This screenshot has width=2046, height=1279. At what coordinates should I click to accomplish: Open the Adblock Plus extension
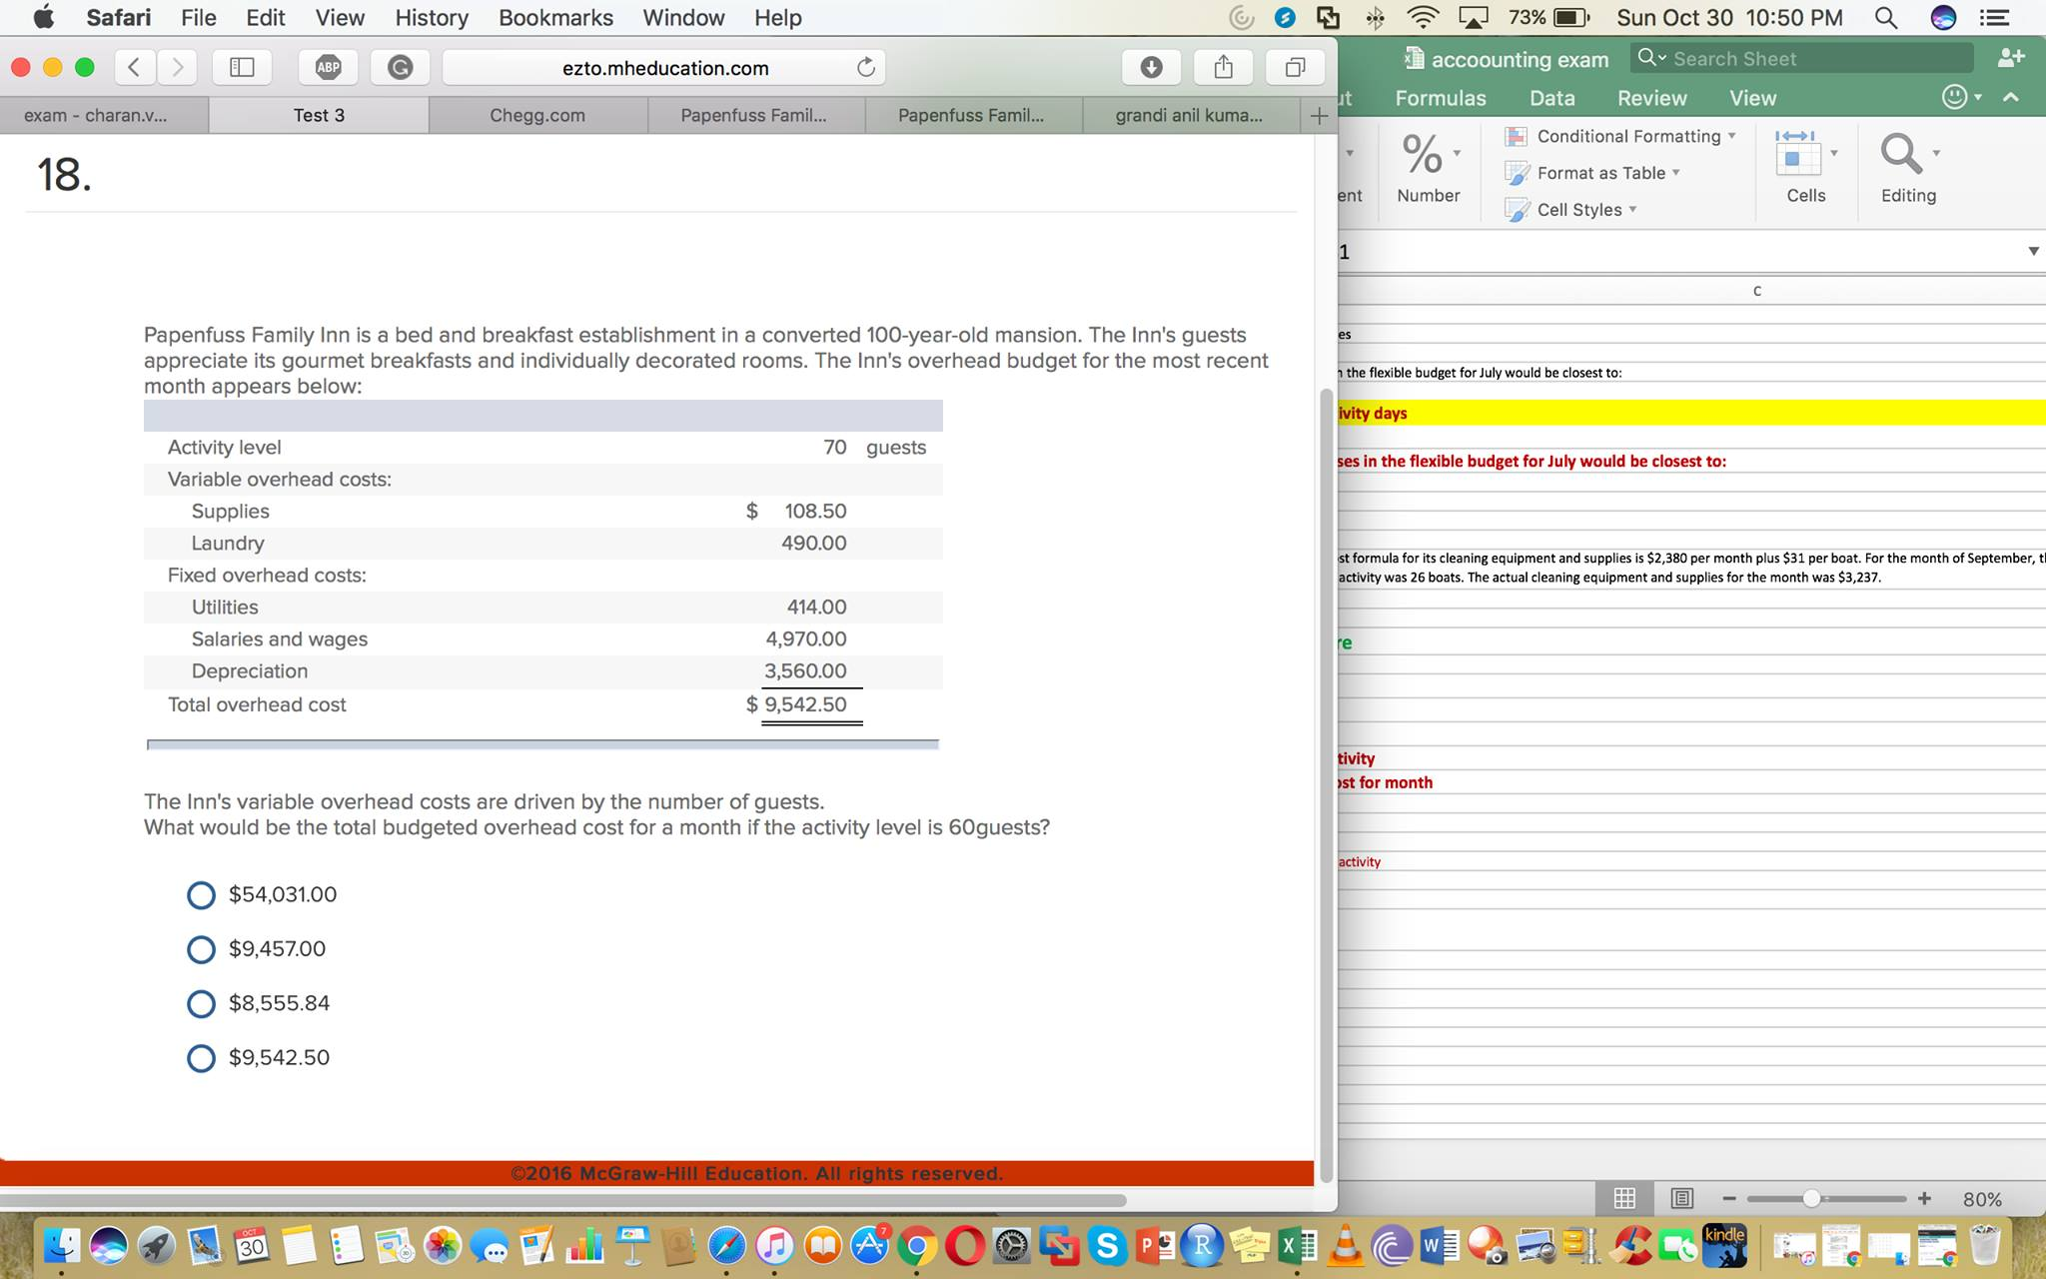[x=328, y=67]
